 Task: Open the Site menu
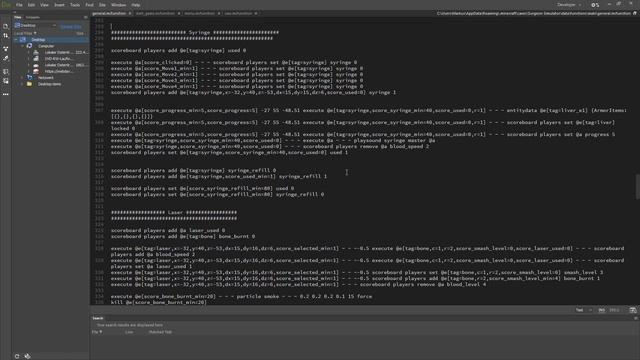102,5
